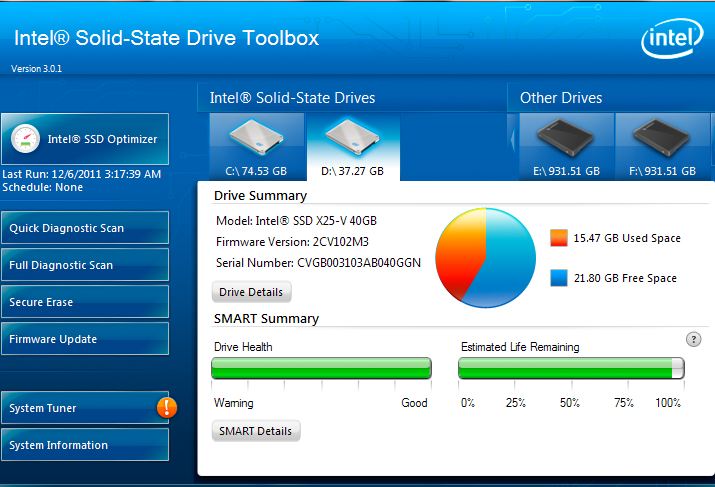715x487 pixels.
Task: Click the Intel Solid-State Drives header
Action: pos(292,98)
